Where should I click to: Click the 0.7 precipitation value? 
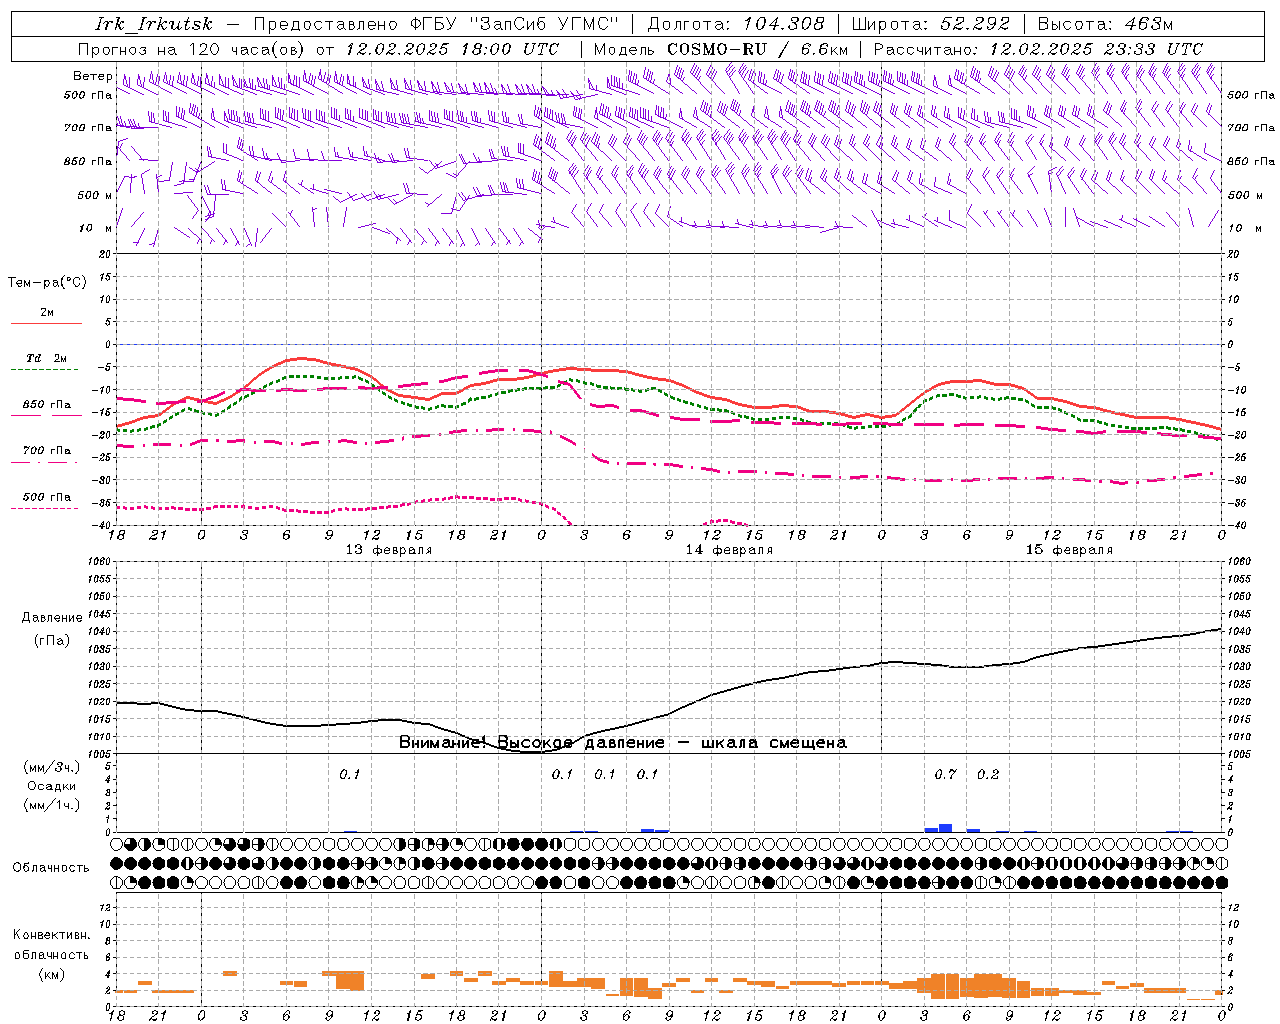(x=945, y=774)
